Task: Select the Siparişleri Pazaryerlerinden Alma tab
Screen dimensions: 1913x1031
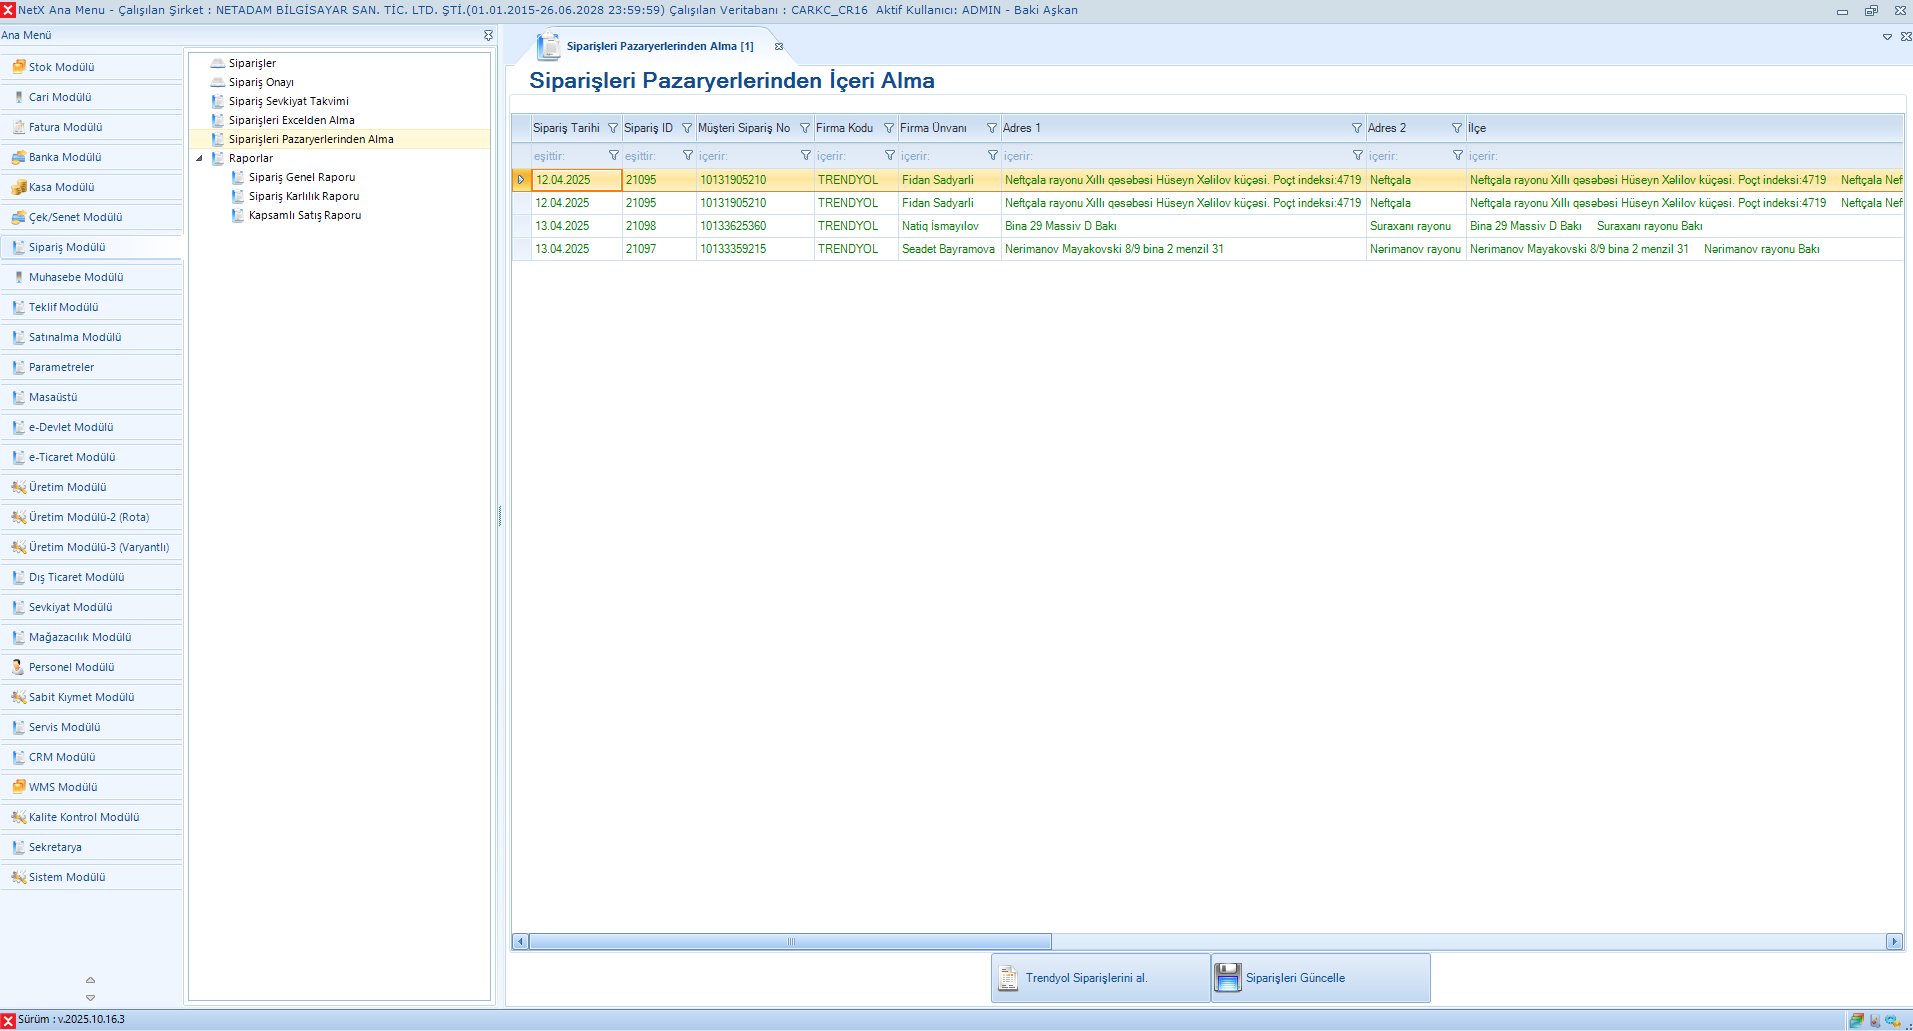Action: (x=659, y=46)
